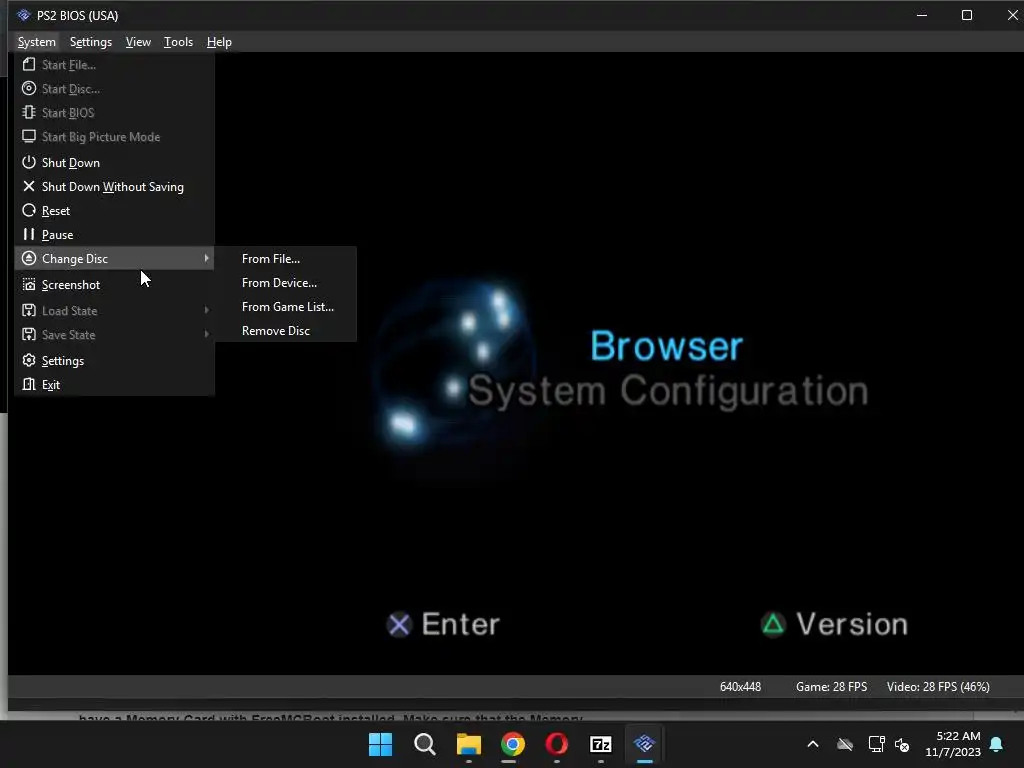Open Windows Start button on taskbar
1024x768 pixels.
coord(380,744)
